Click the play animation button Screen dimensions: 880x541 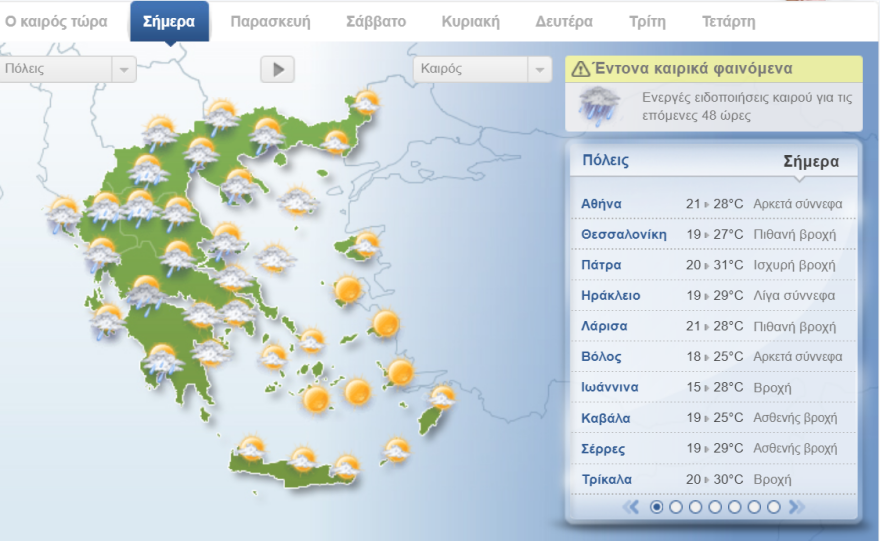[278, 69]
